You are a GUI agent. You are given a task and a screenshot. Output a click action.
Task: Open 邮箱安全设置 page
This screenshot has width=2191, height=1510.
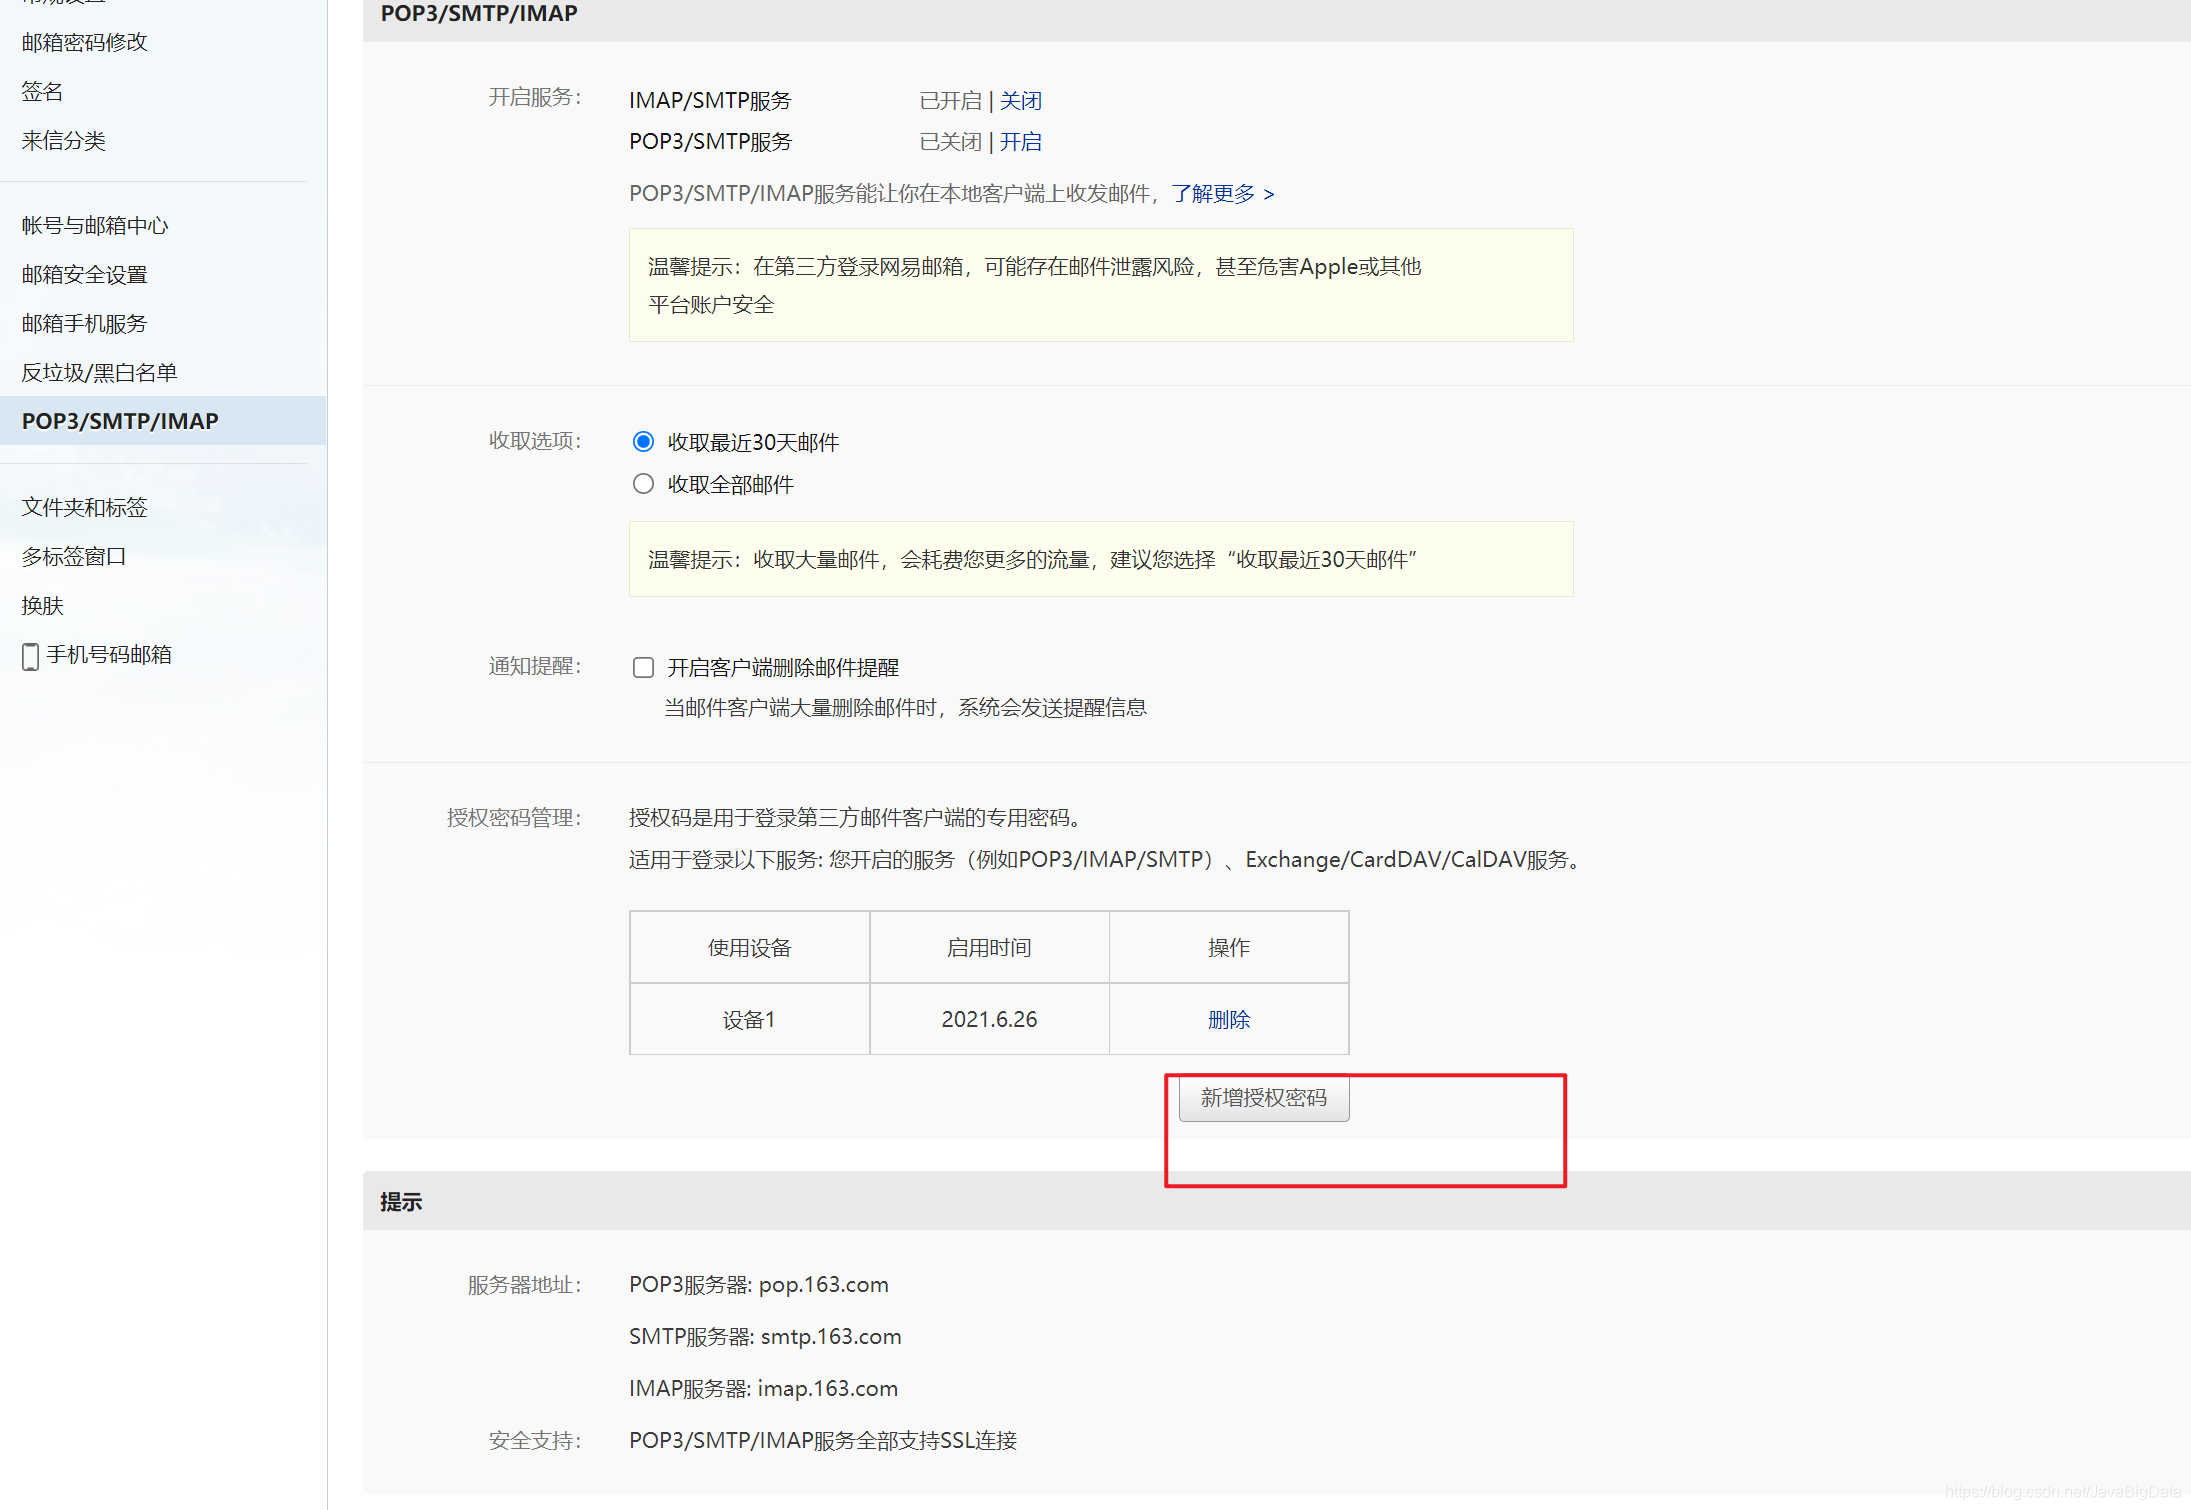click(85, 274)
